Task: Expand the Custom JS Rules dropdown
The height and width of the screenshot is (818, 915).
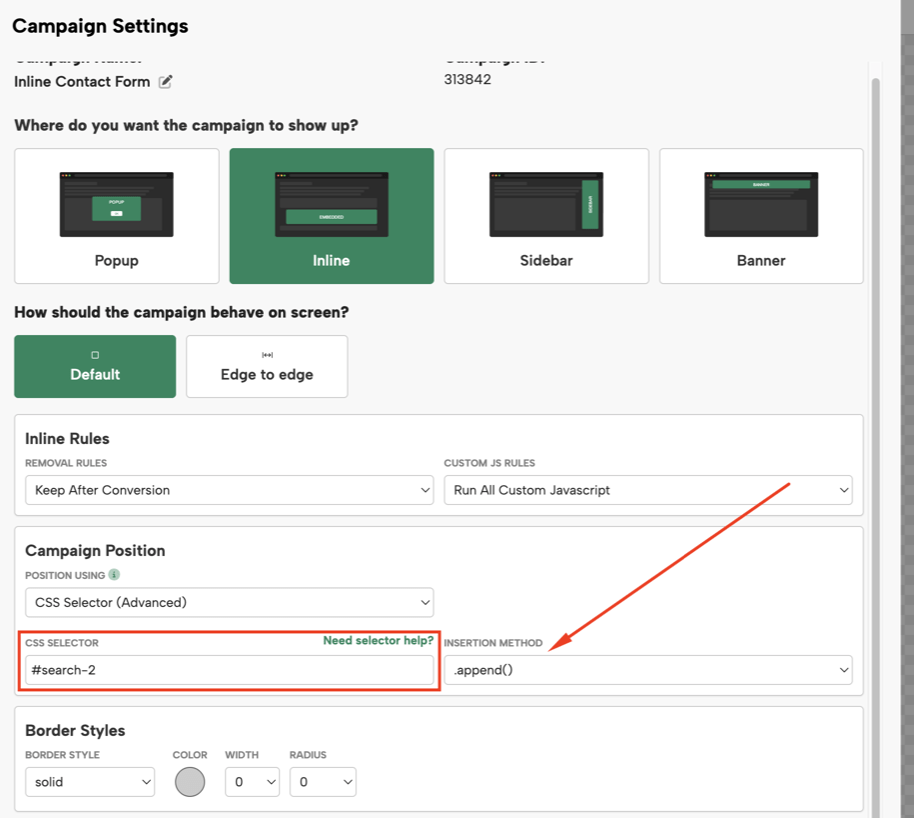Action: 648,490
